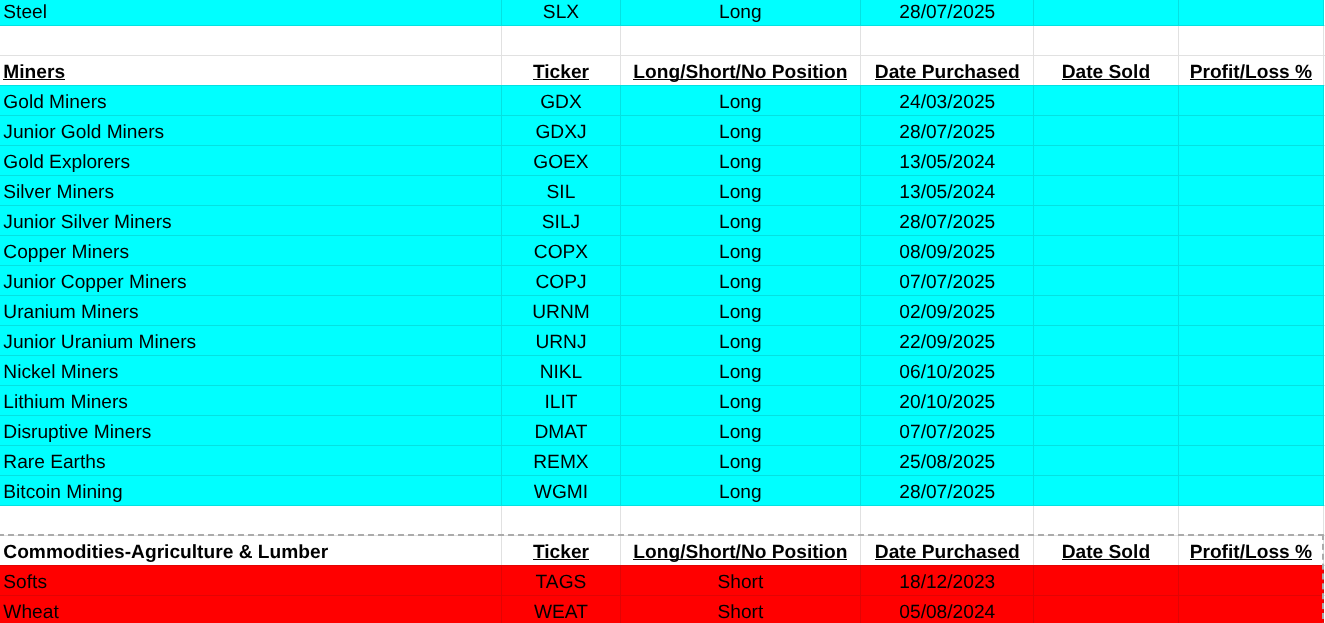
Task: Click the COPX ticker cell
Action: [560, 252]
